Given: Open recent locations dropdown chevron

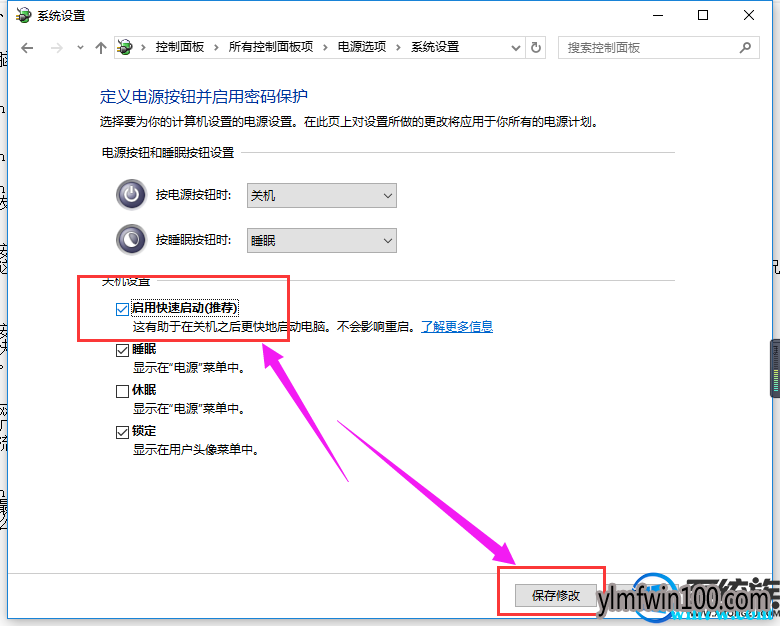Looking at the screenshot, I should 80,48.
